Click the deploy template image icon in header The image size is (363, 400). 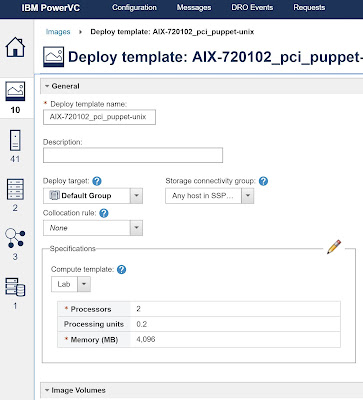click(x=54, y=57)
